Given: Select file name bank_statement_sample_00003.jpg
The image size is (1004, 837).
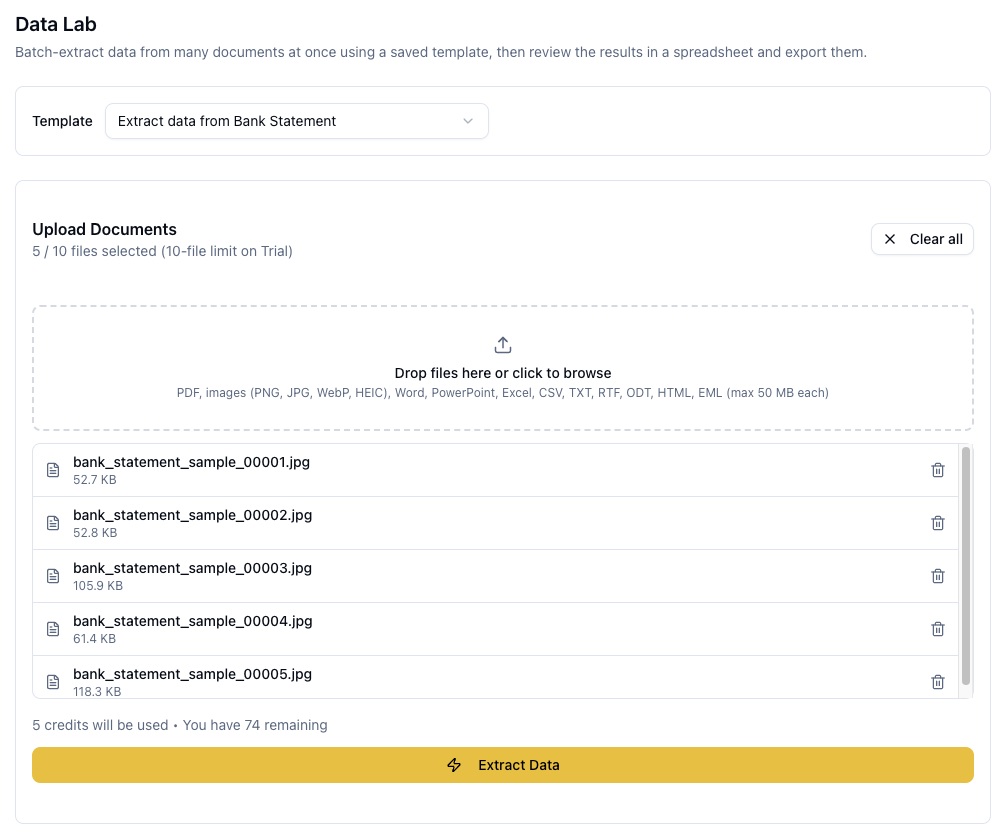Looking at the screenshot, I should pyautogui.click(x=193, y=568).
